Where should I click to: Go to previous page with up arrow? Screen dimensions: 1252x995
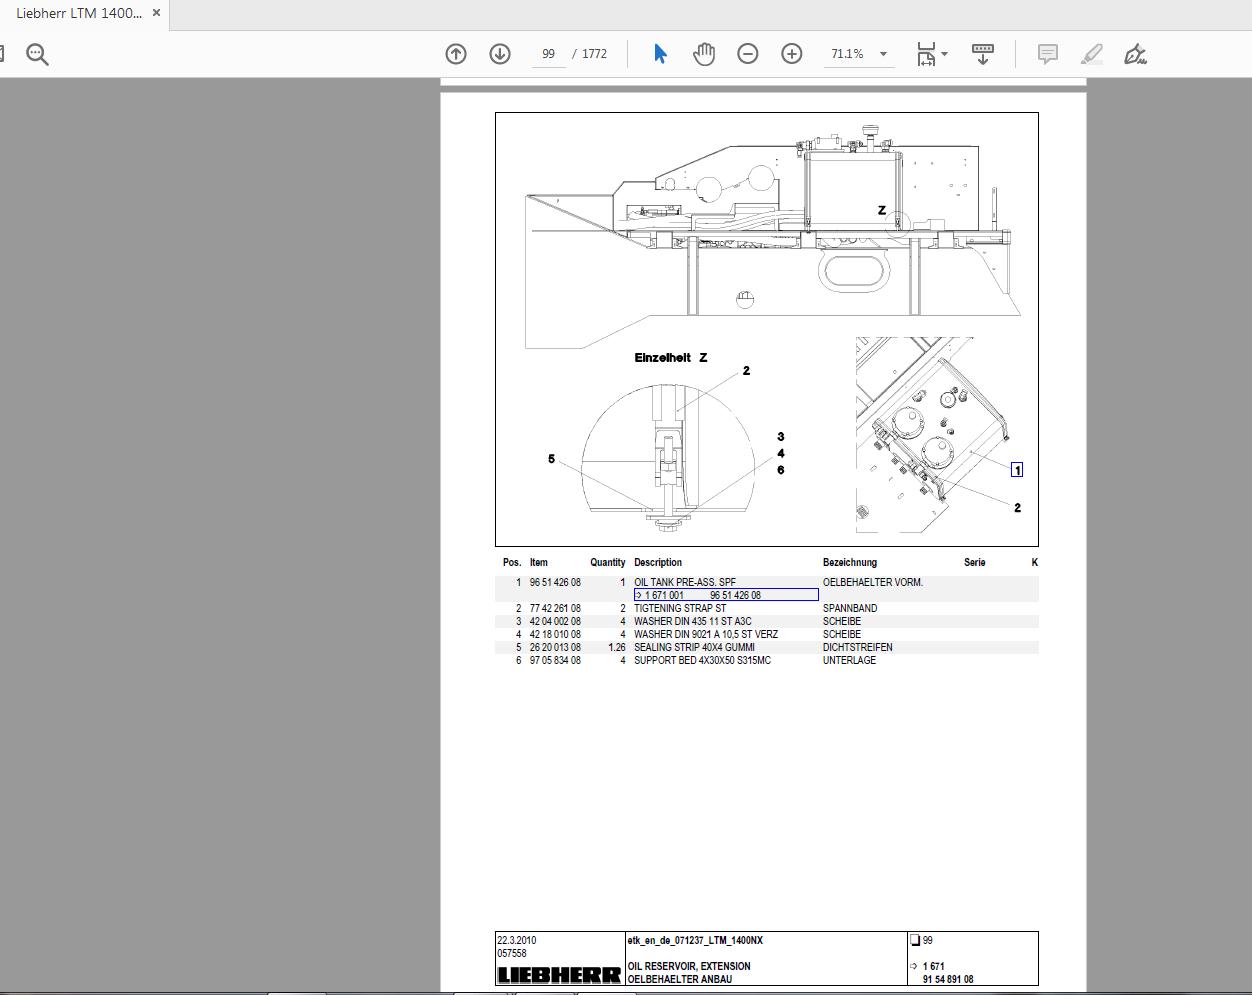(456, 54)
